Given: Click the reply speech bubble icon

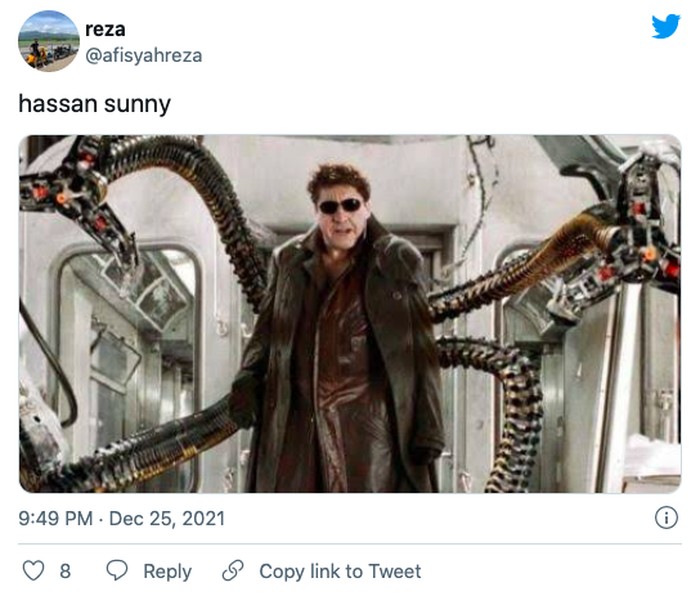Looking at the screenshot, I should point(117,571).
